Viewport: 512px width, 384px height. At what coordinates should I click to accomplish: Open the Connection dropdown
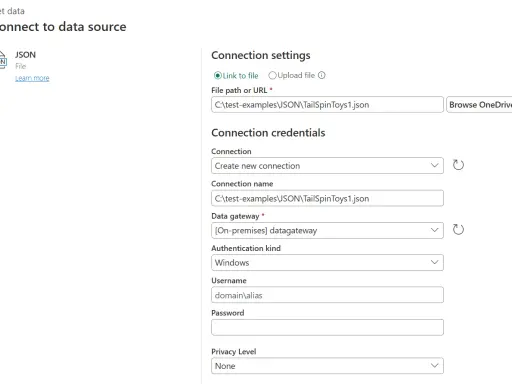coord(327,166)
